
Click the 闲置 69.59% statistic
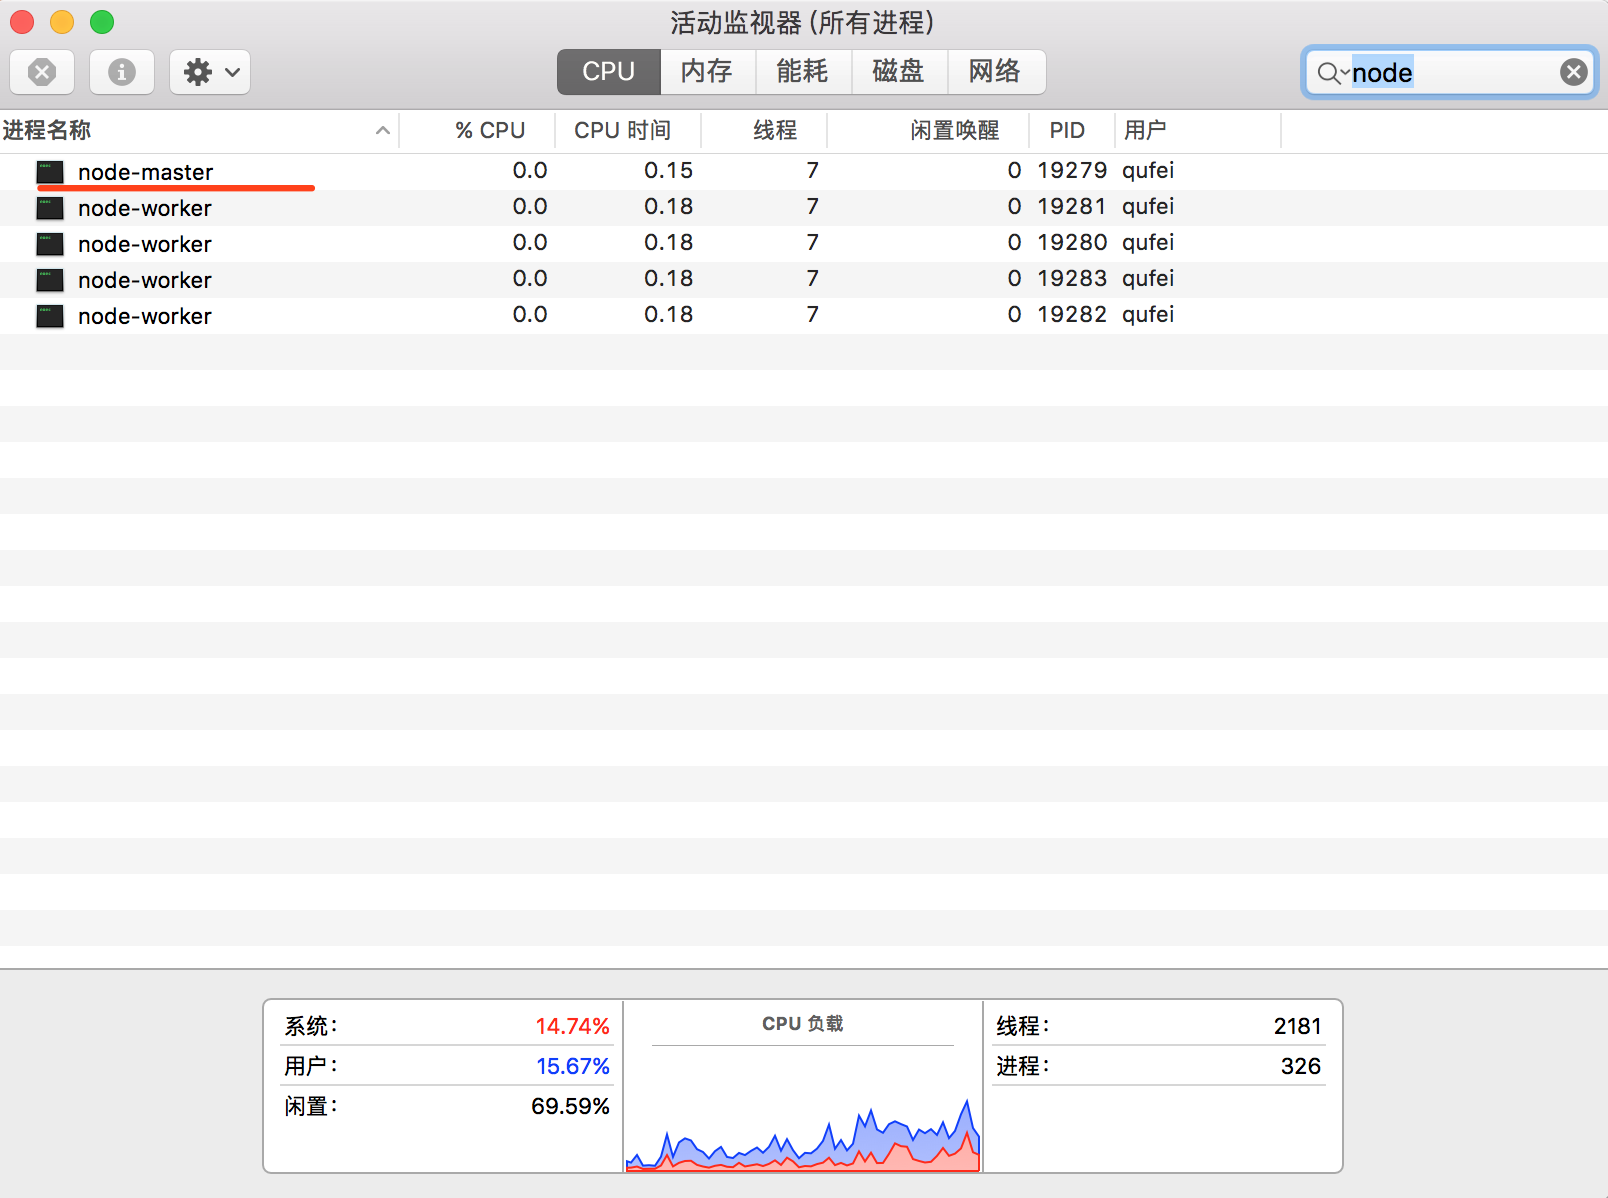[446, 1106]
